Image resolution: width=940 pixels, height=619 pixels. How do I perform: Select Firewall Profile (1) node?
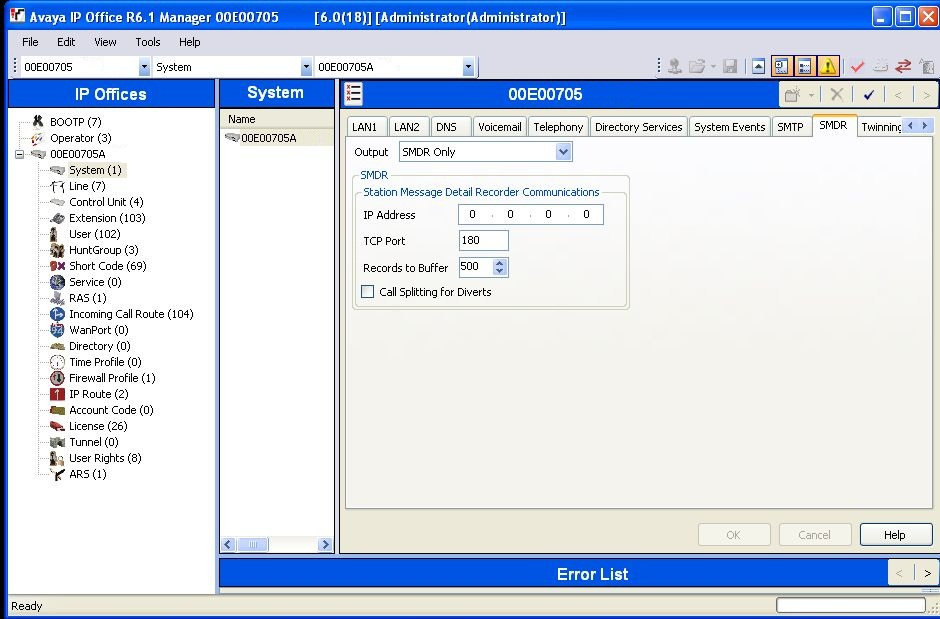coord(112,378)
